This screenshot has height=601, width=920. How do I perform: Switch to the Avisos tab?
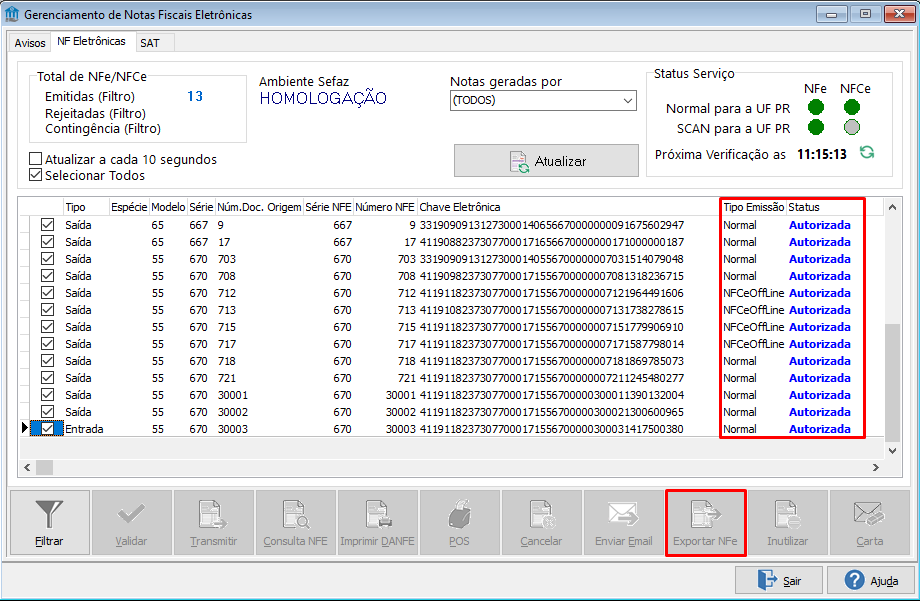pyautogui.click(x=30, y=43)
